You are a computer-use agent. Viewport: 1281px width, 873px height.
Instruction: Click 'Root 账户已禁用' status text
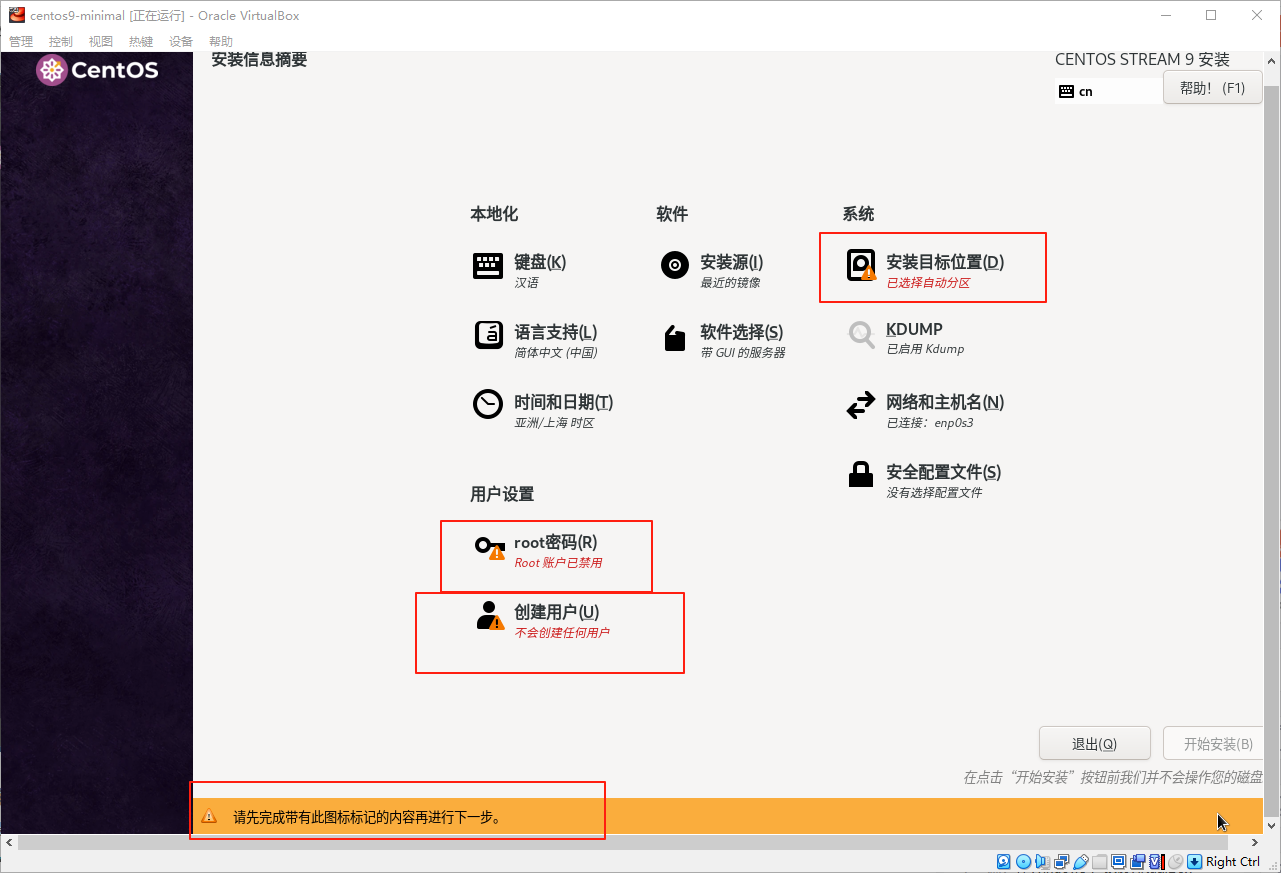(558, 563)
